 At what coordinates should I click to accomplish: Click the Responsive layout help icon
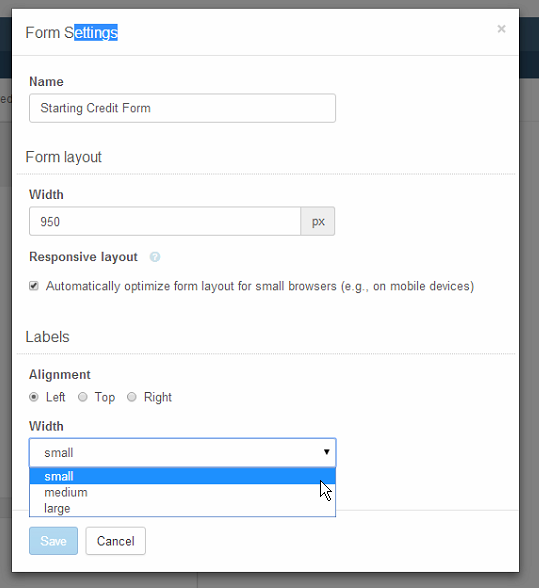tap(155, 257)
